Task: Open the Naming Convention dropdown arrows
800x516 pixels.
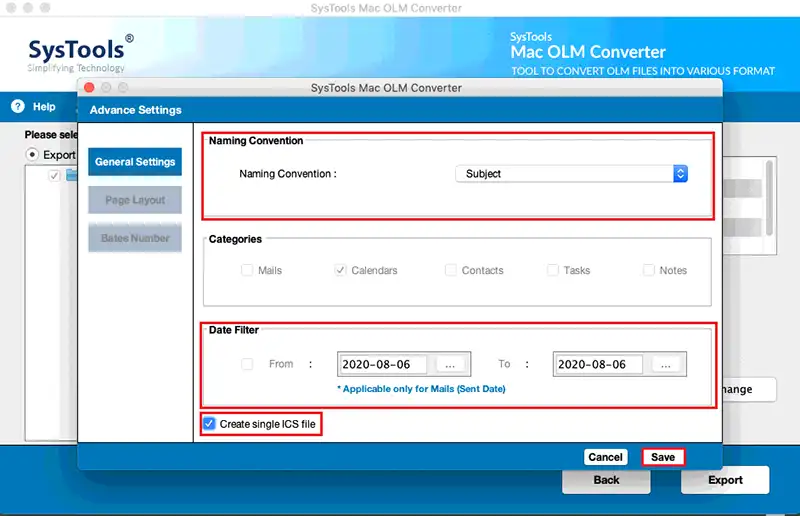Action: pyautogui.click(x=680, y=174)
